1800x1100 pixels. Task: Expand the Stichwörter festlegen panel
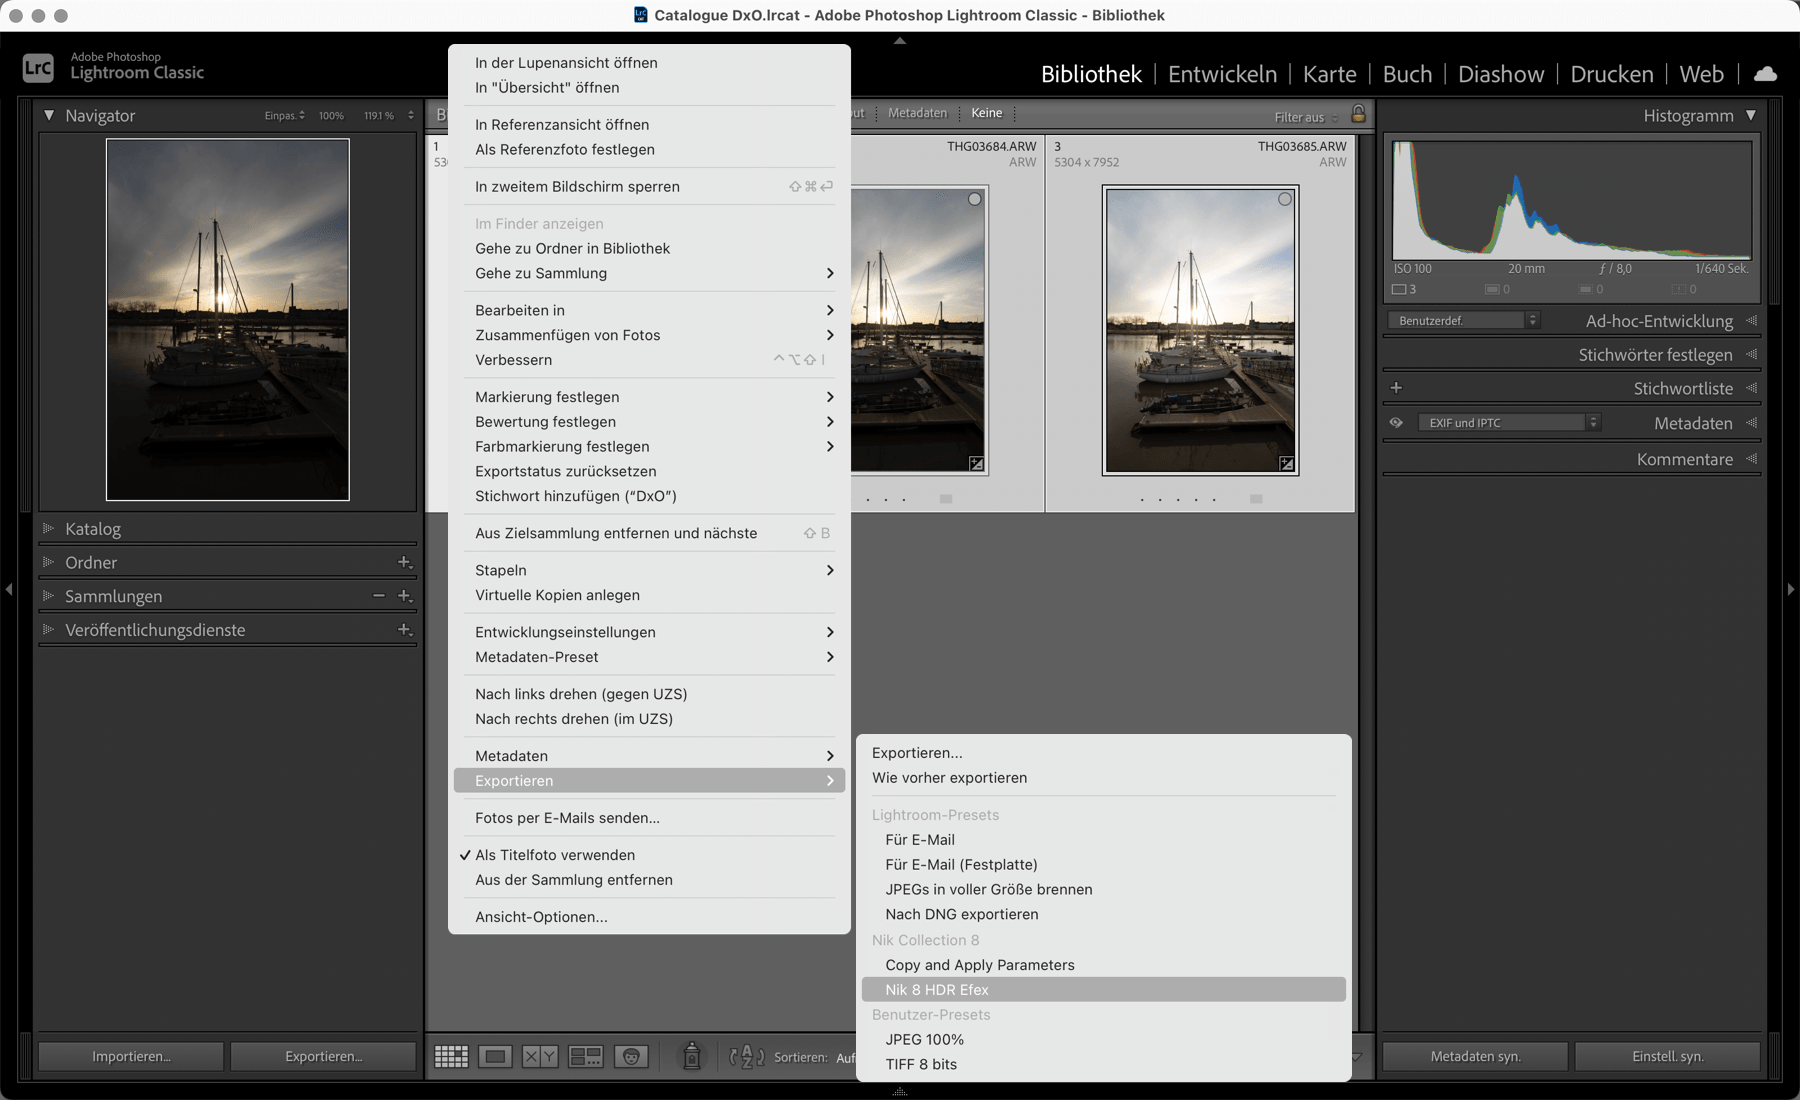[1751, 355]
